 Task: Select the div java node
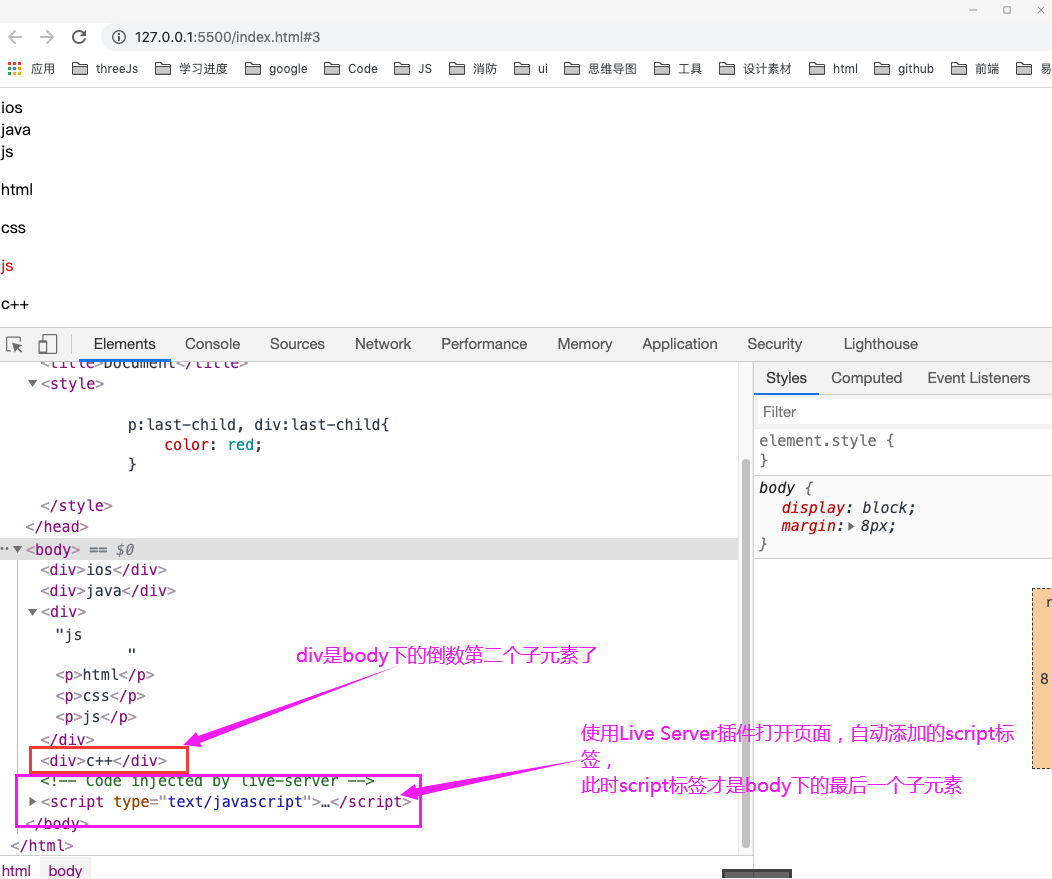108,591
